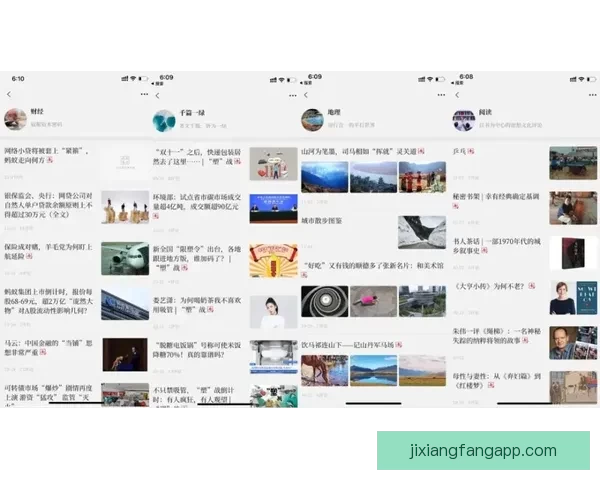Image resolution: width=600 pixels, height=480 pixels.
Task: Tap the 财经 channel avatar
Action: click(15, 119)
